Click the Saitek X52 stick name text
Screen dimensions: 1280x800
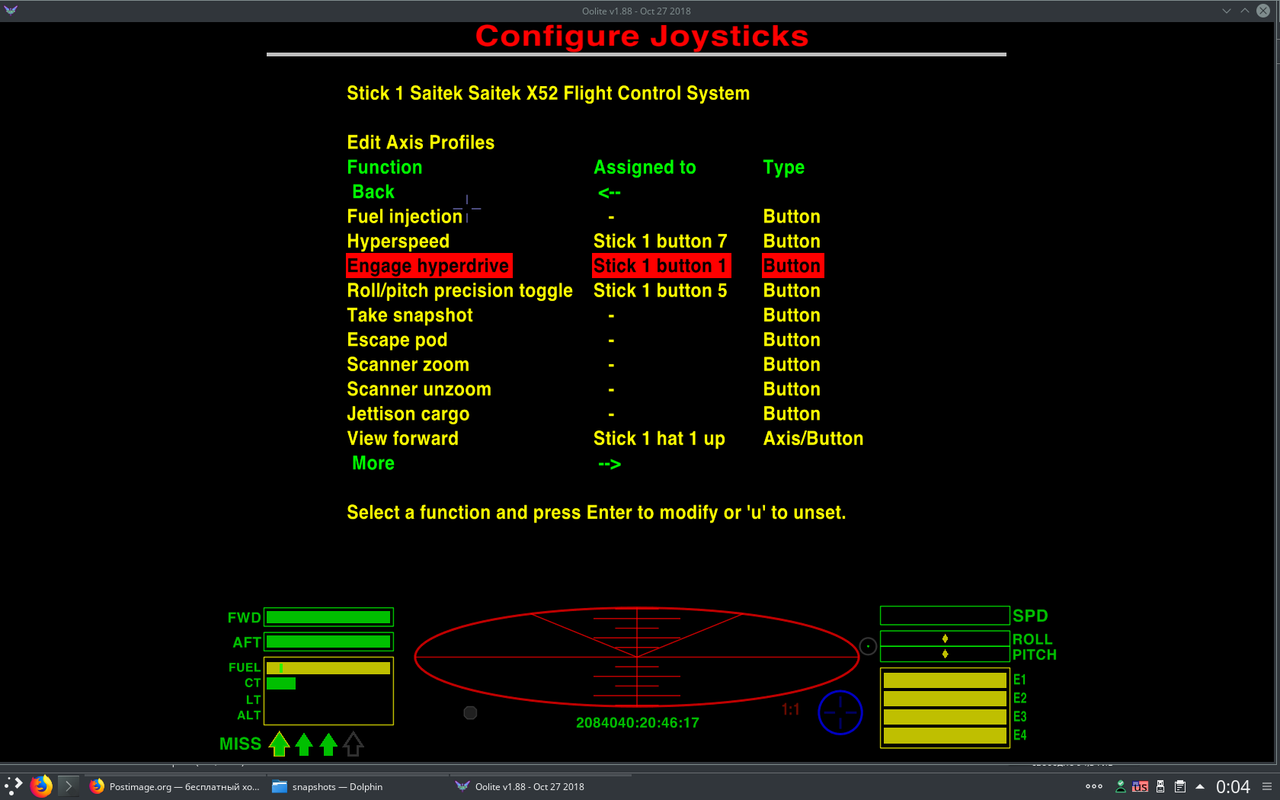tap(548, 93)
